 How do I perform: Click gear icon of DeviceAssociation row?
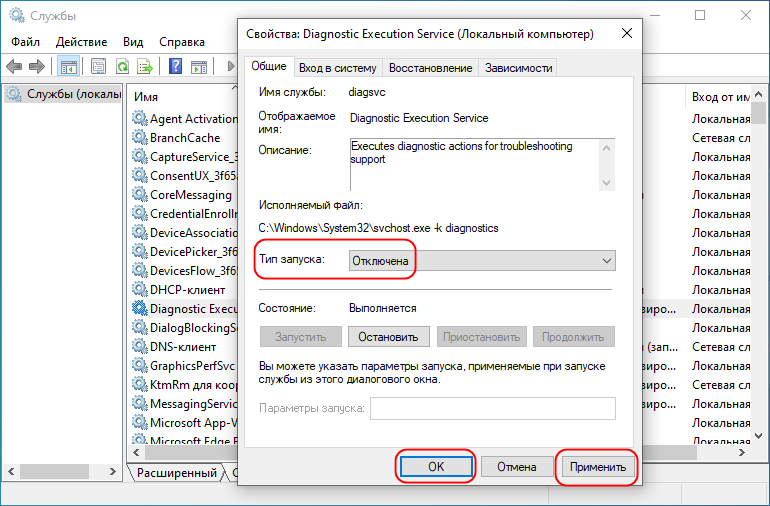pos(140,232)
